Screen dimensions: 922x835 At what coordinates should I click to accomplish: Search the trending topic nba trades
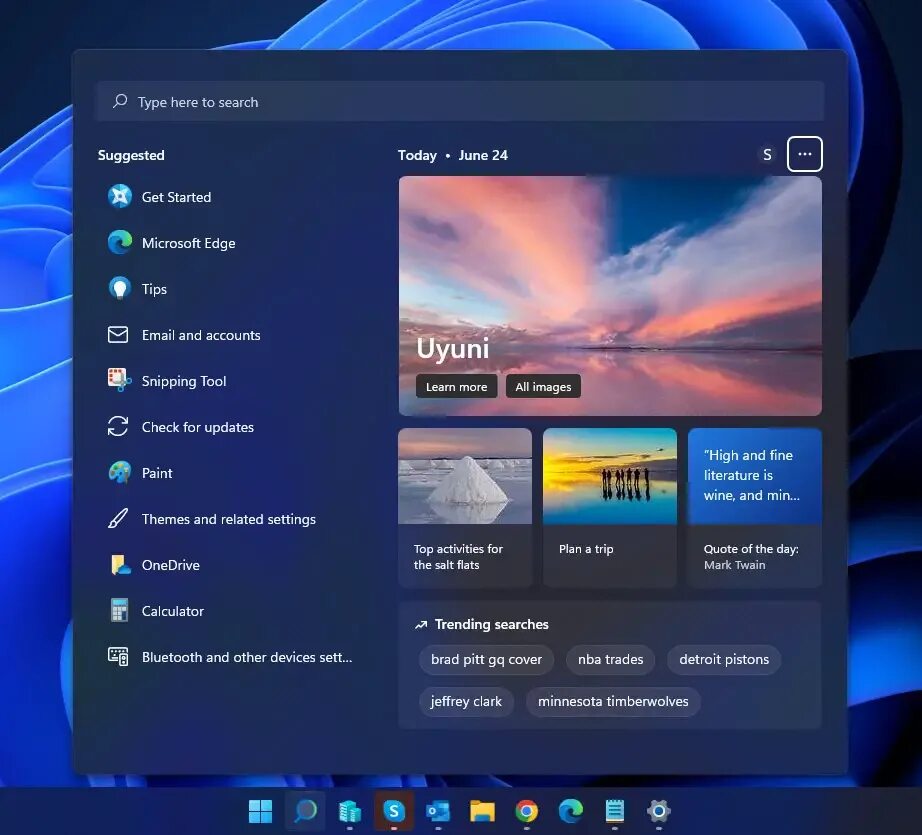coord(610,659)
